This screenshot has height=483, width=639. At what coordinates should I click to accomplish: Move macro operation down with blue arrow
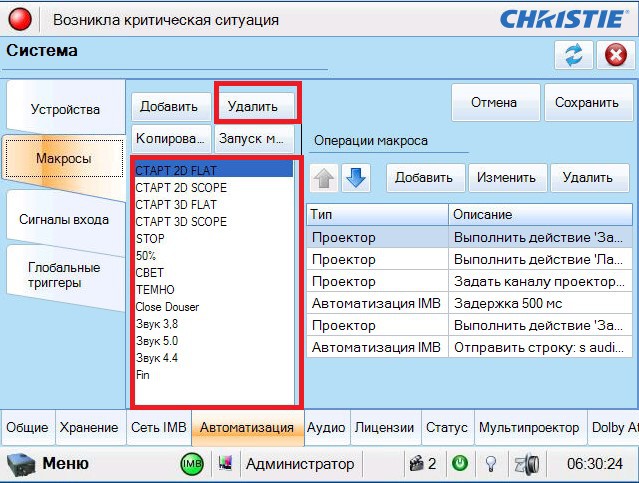pyautogui.click(x=356, y=178)
